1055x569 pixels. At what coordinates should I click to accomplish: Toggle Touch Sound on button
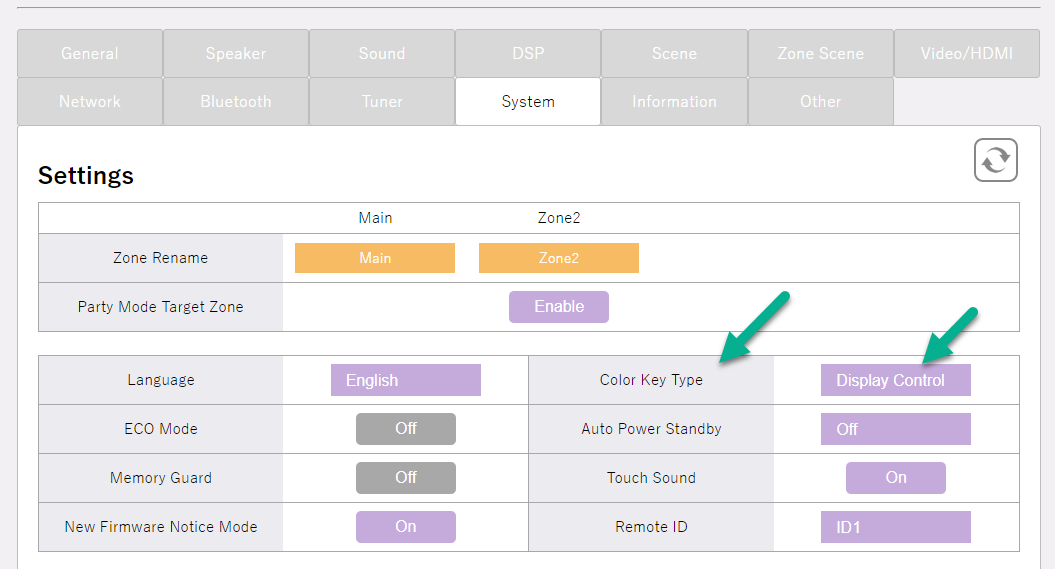[x=895, y=478]
